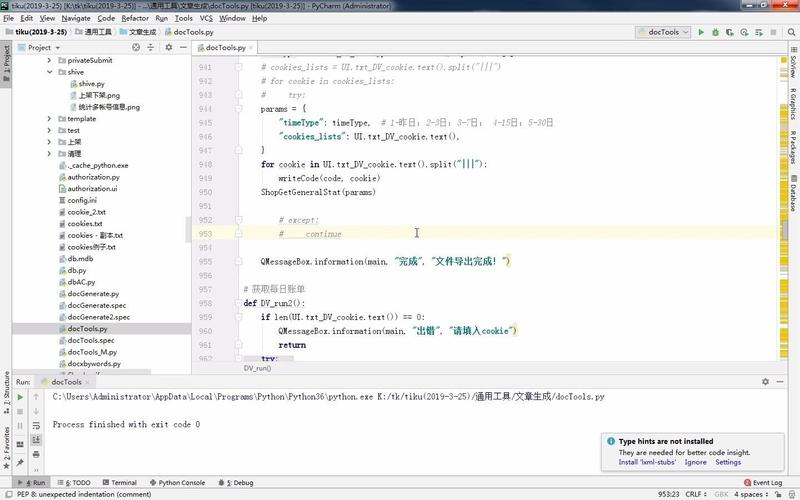Open the Refactor menu
Viewport: 800px width, 500px height.
[135, 18]
